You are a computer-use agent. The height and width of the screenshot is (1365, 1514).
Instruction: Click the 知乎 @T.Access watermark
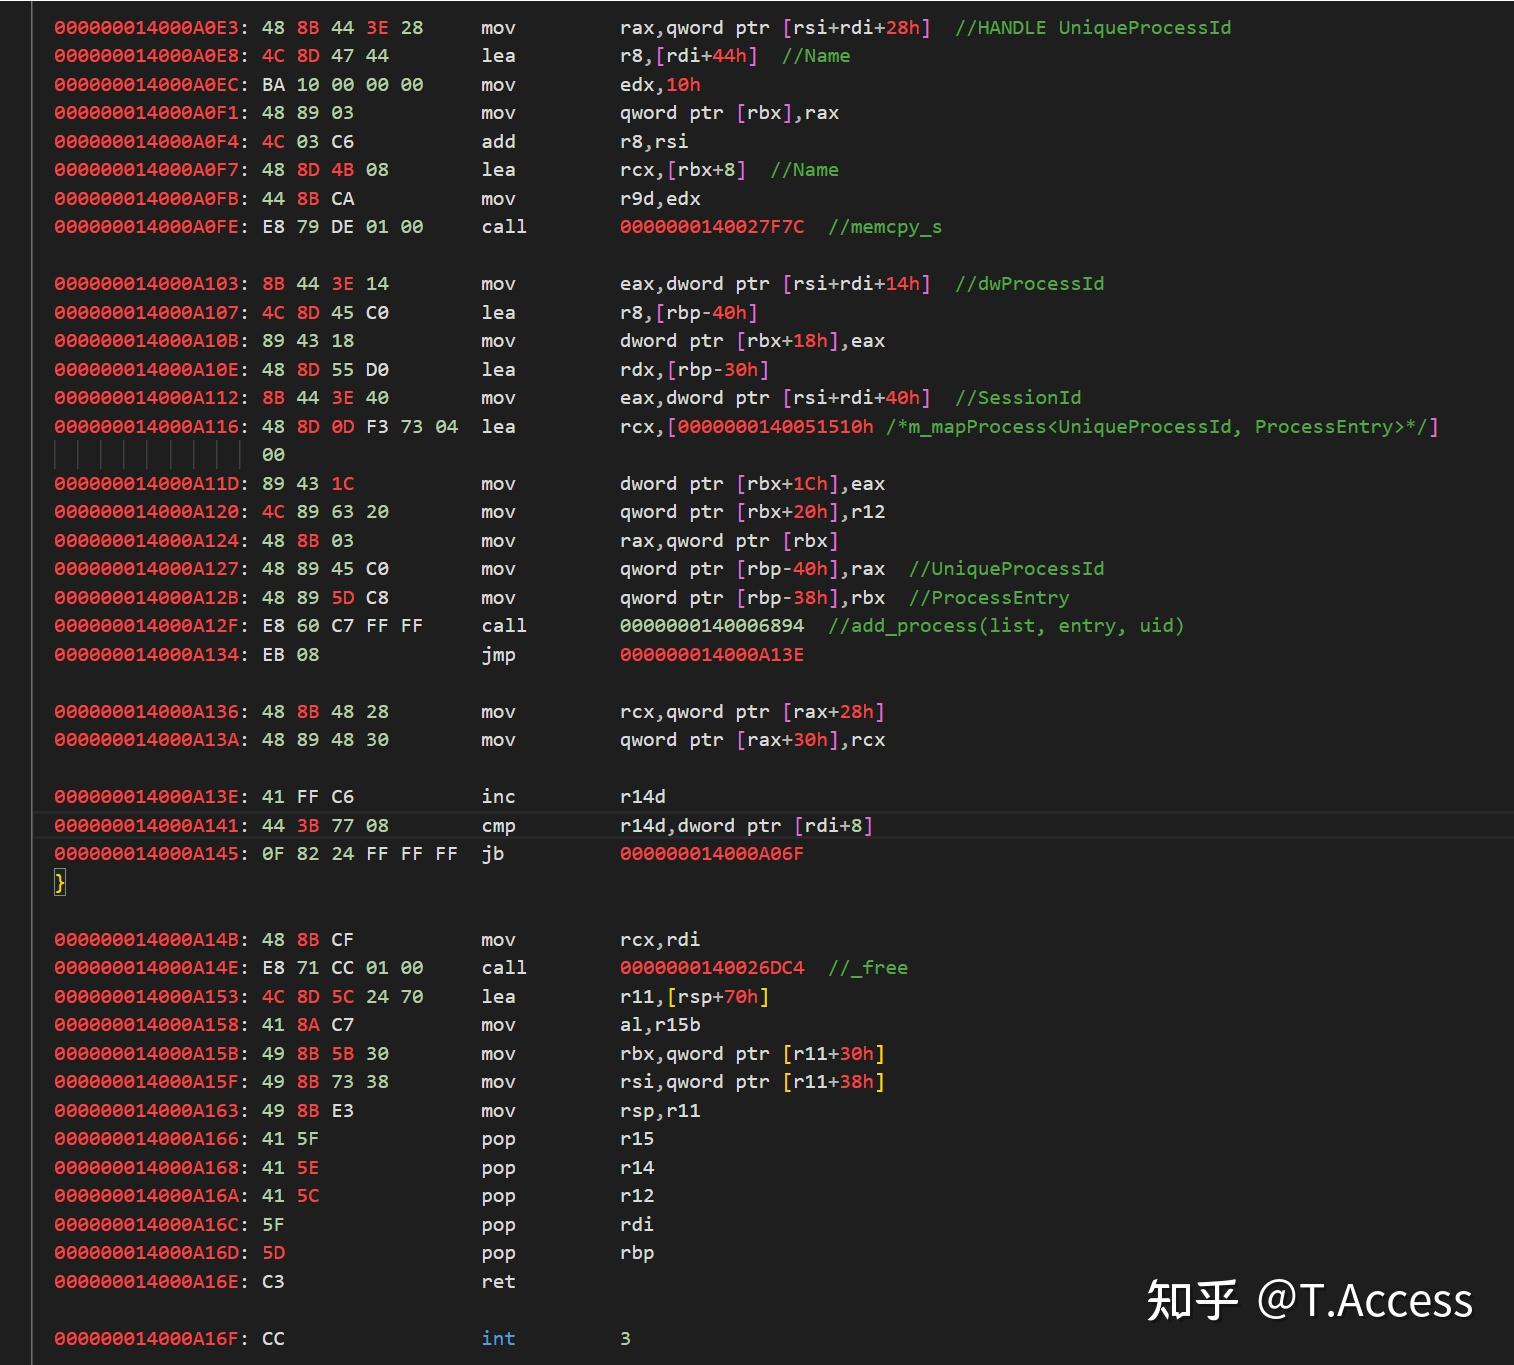tap(1308, 1300)
